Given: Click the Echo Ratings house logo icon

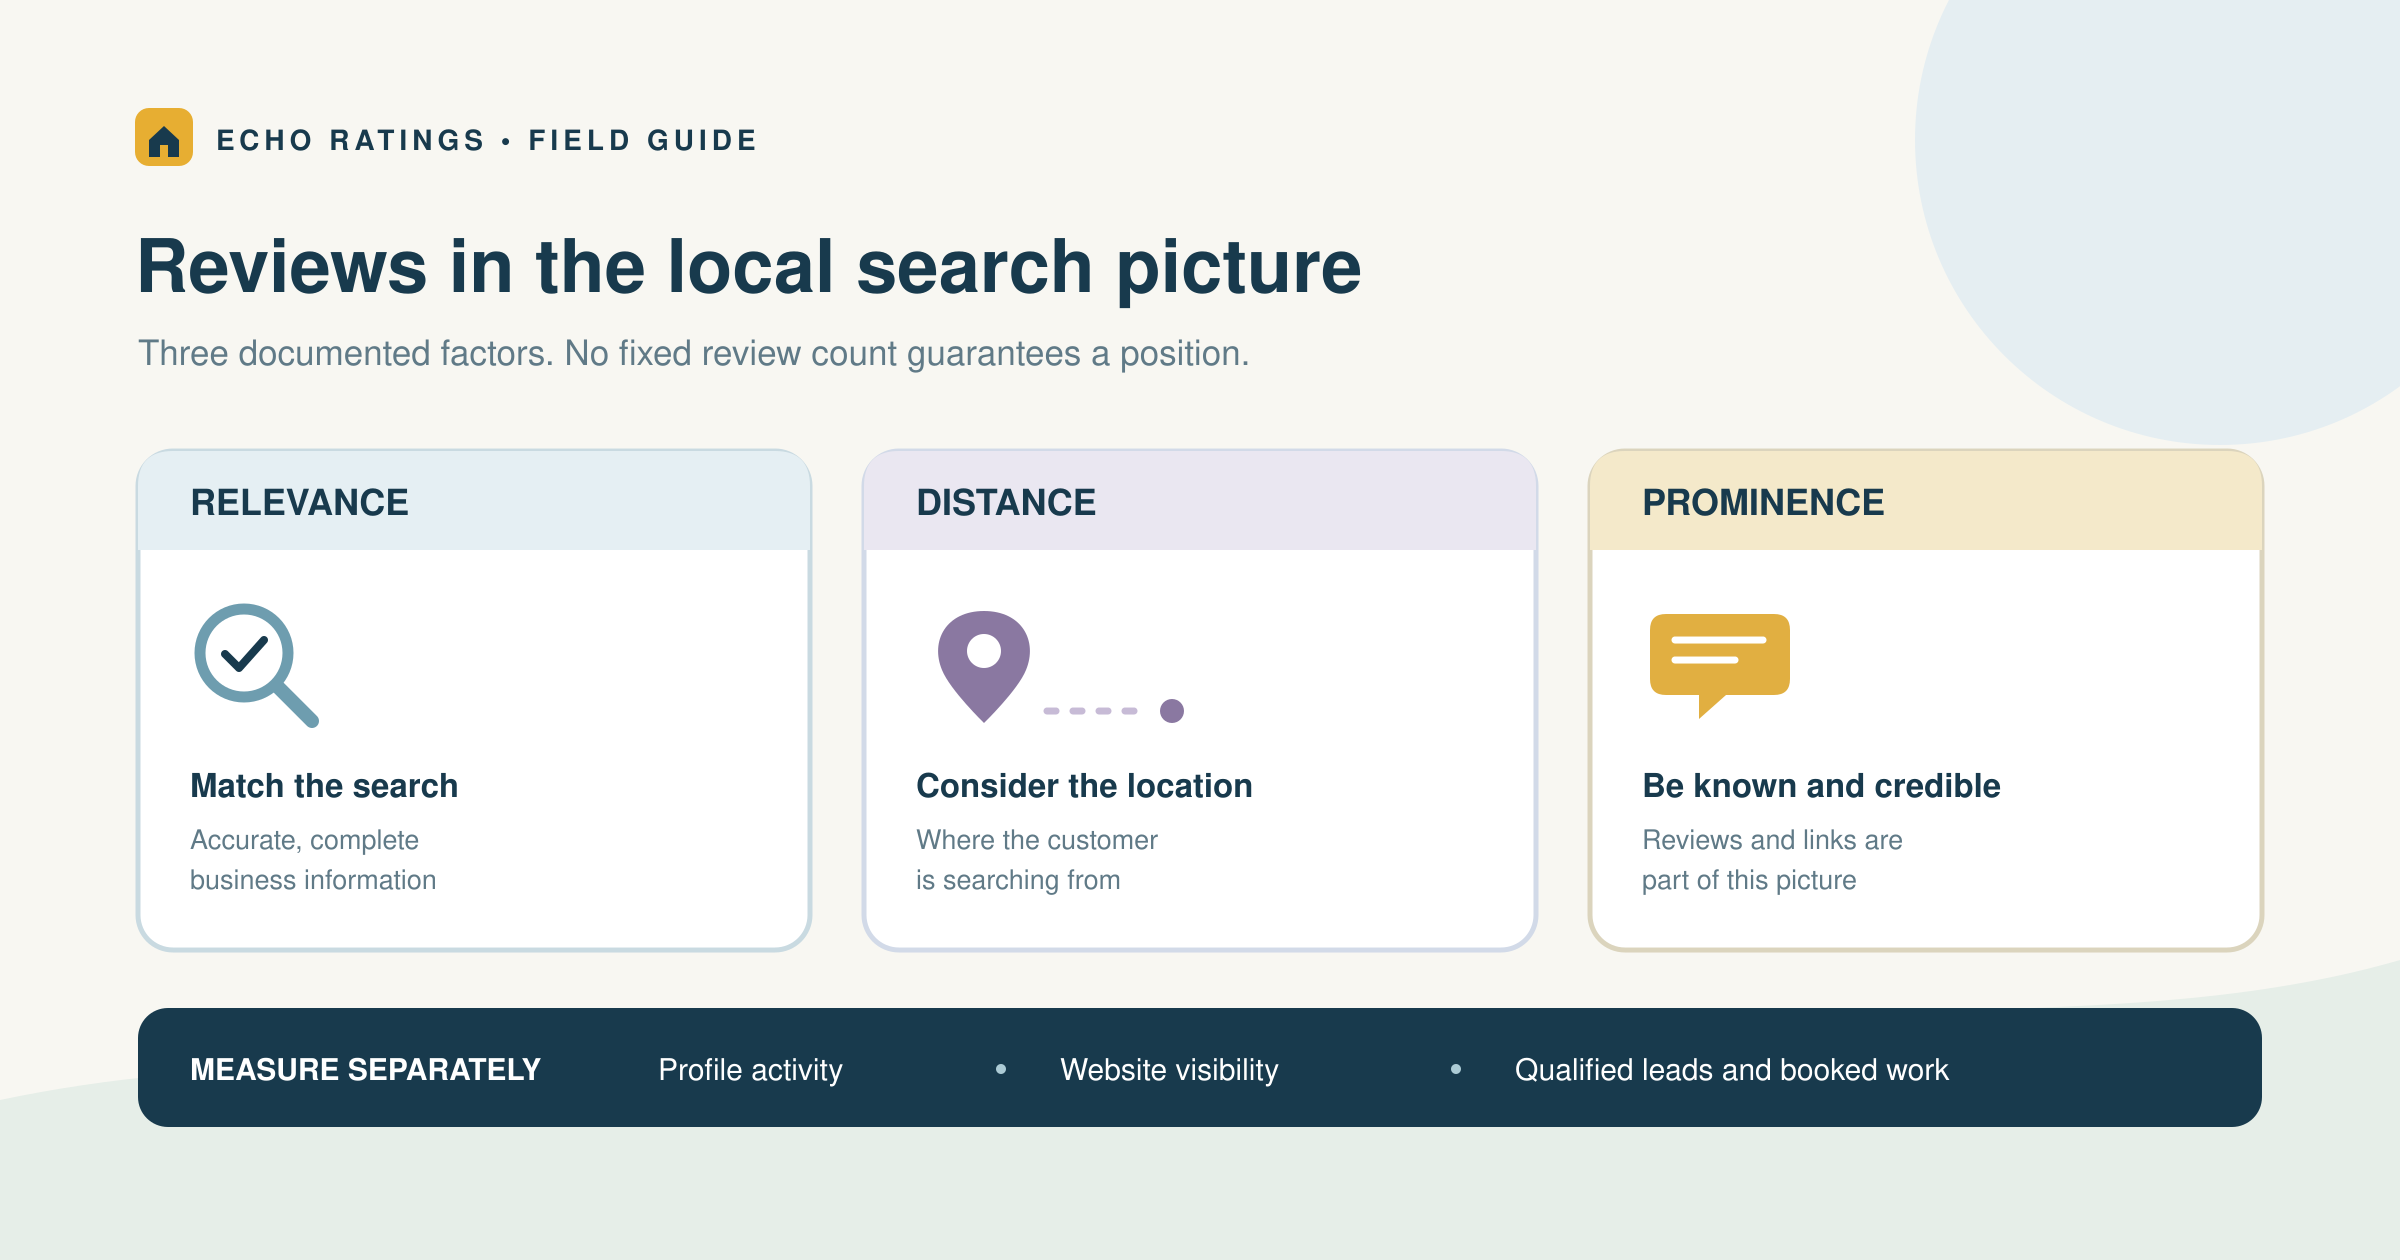Looking at the screenshot, I should 164,137.
